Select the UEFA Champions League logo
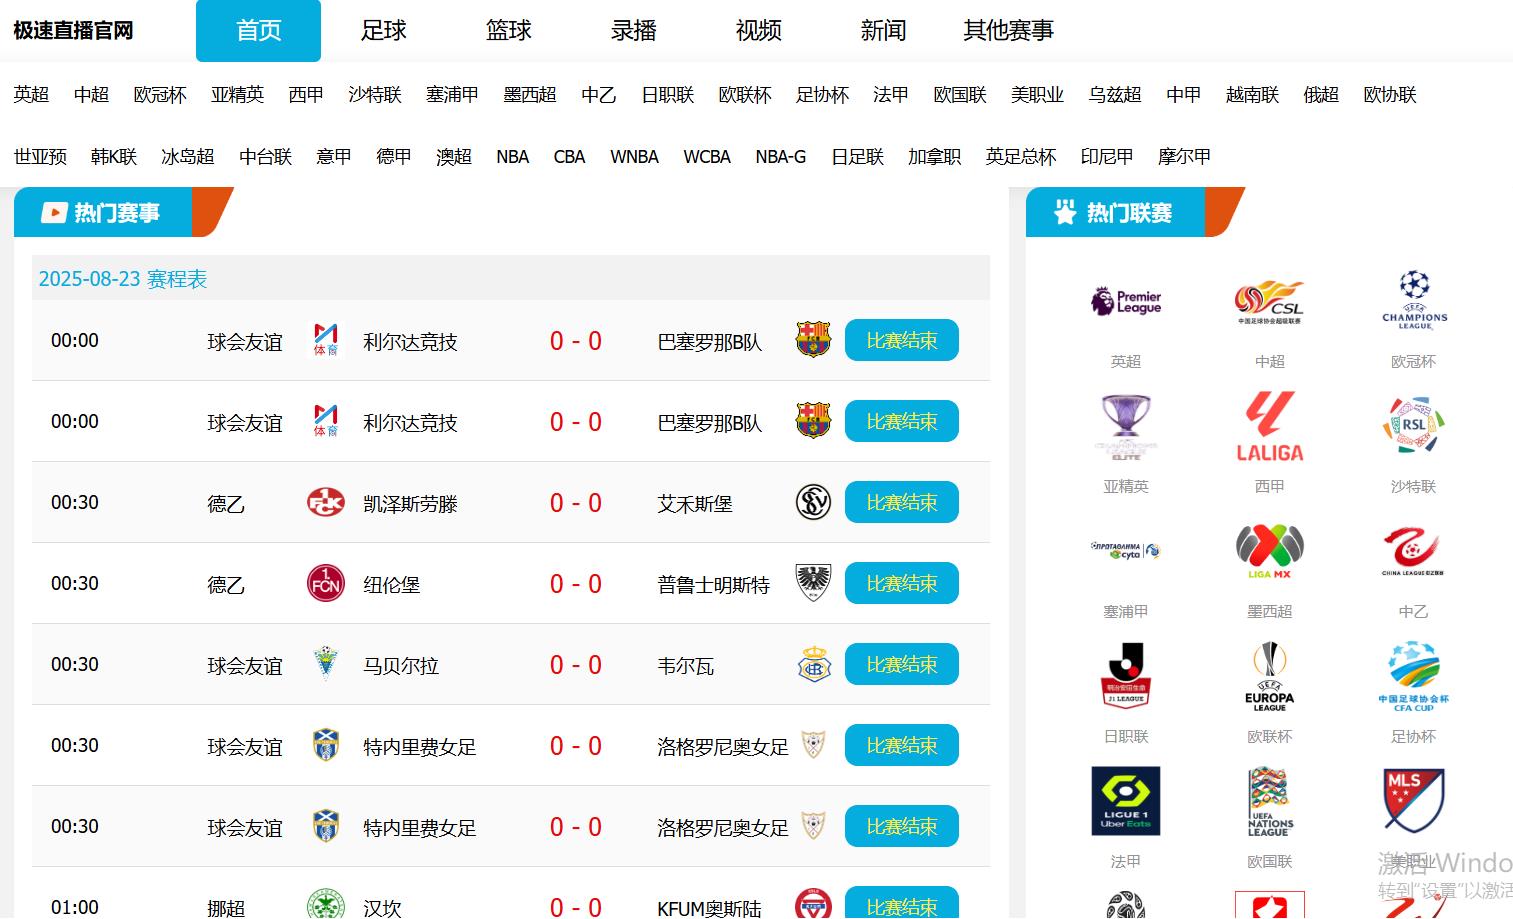1513x919 pixels. (1413, 301)
